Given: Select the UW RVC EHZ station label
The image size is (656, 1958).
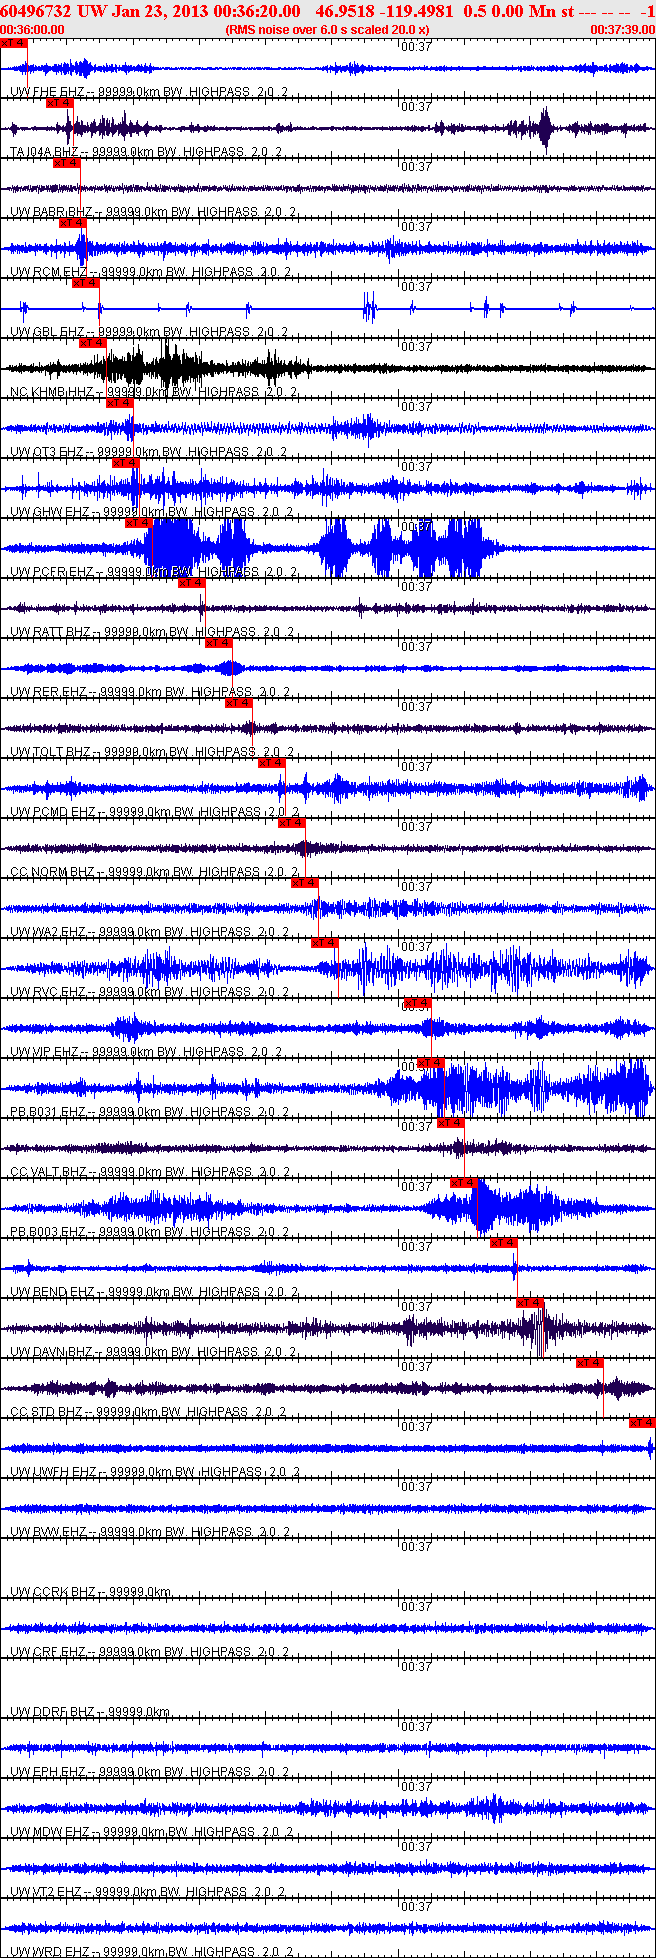Looking at the screenshot, I should 48,992.
